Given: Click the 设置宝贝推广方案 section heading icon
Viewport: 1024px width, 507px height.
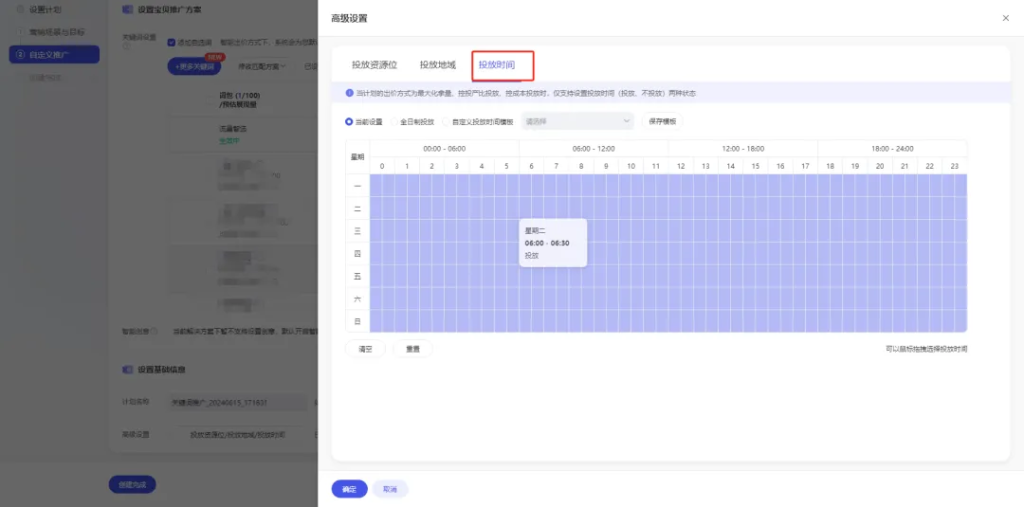Looking at the screenshot, I should tap(127, 10).
